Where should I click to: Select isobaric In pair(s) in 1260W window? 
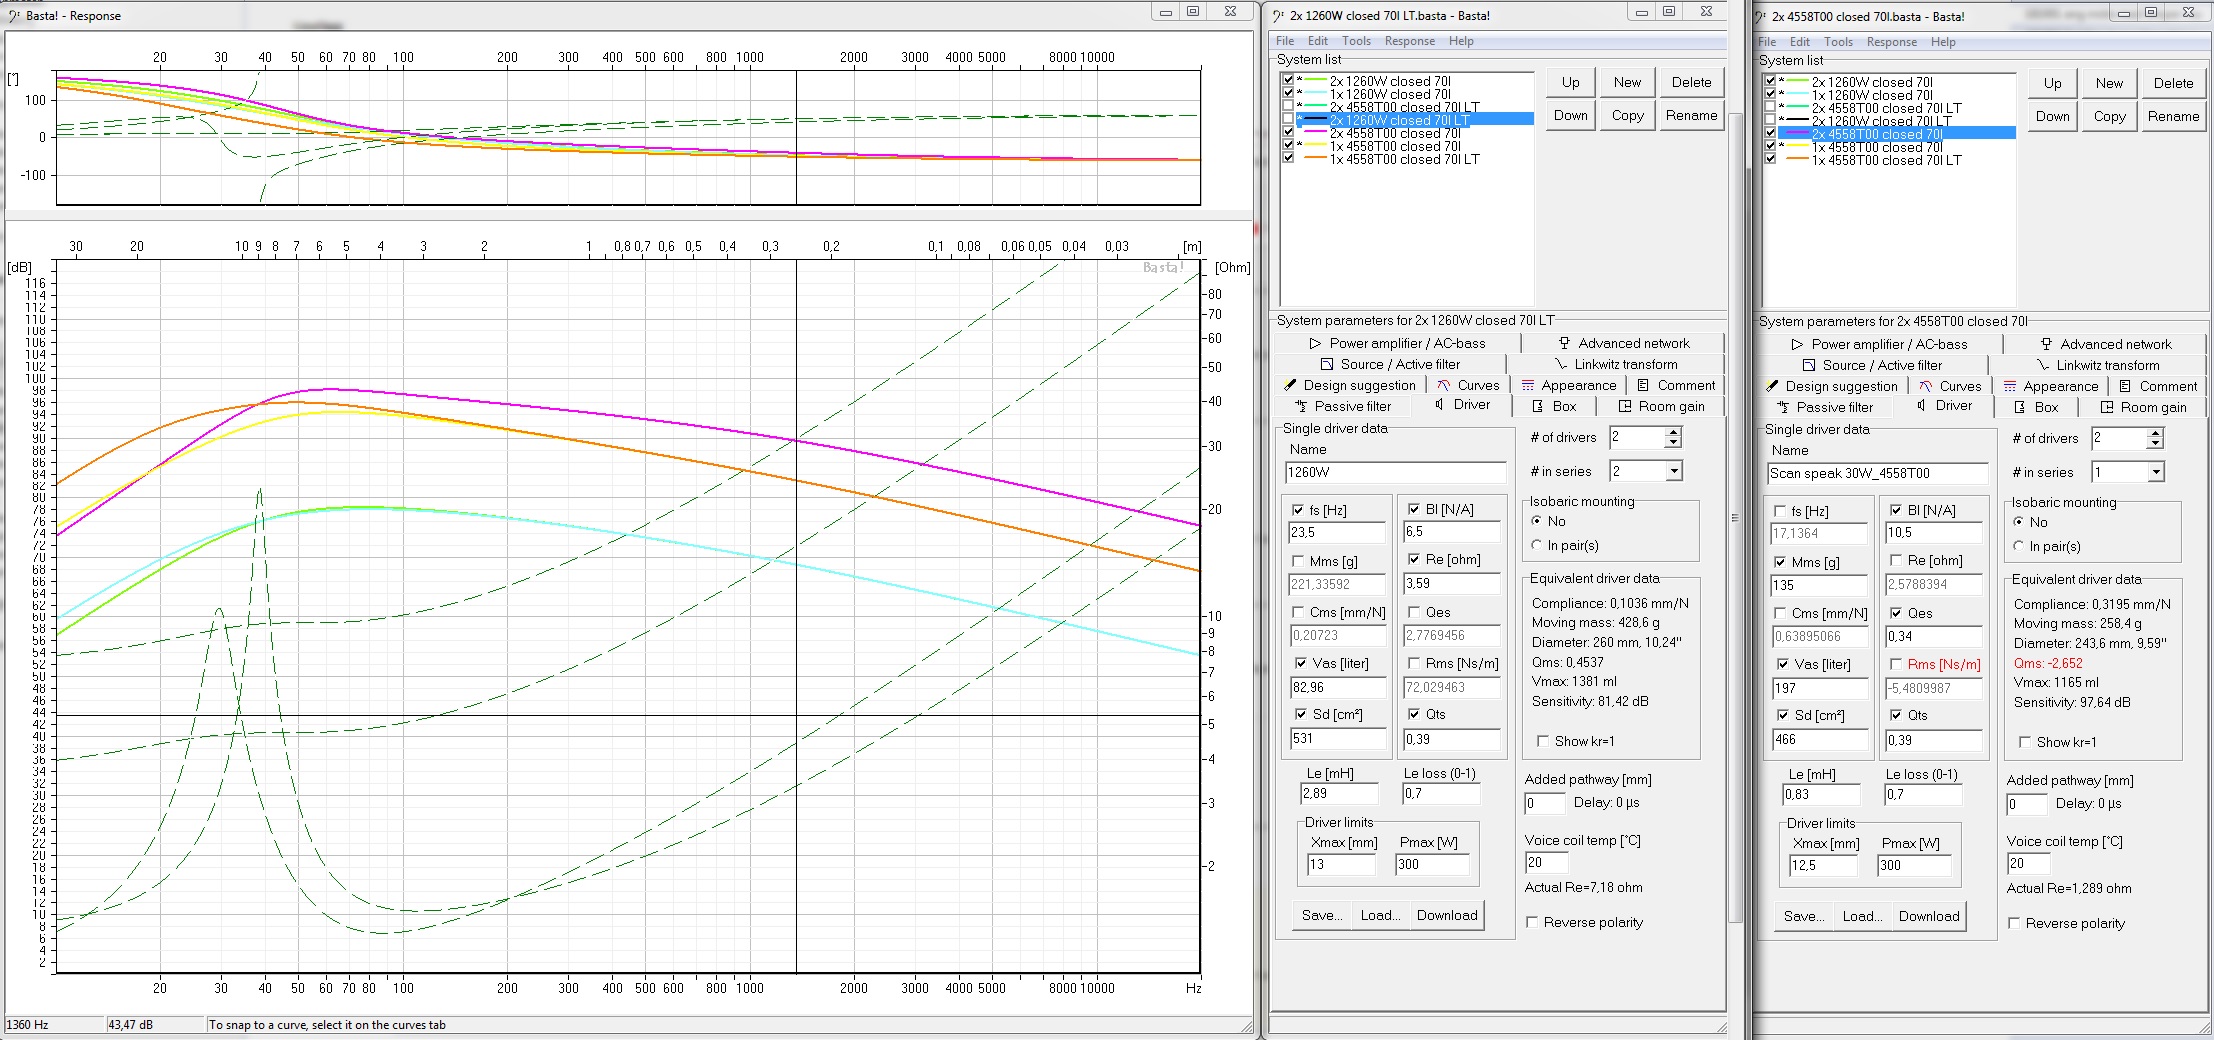(x=1537, y=545)
